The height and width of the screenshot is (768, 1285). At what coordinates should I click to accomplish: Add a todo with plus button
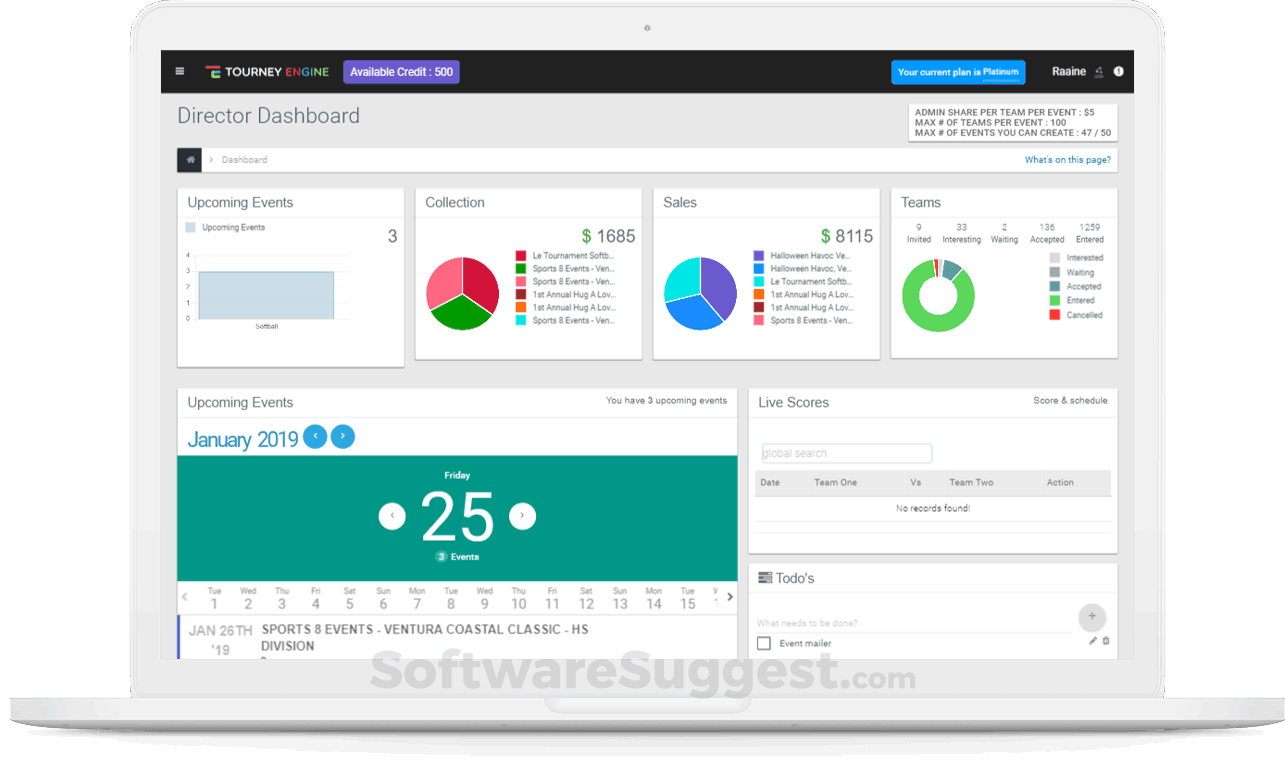point(1092,616)
